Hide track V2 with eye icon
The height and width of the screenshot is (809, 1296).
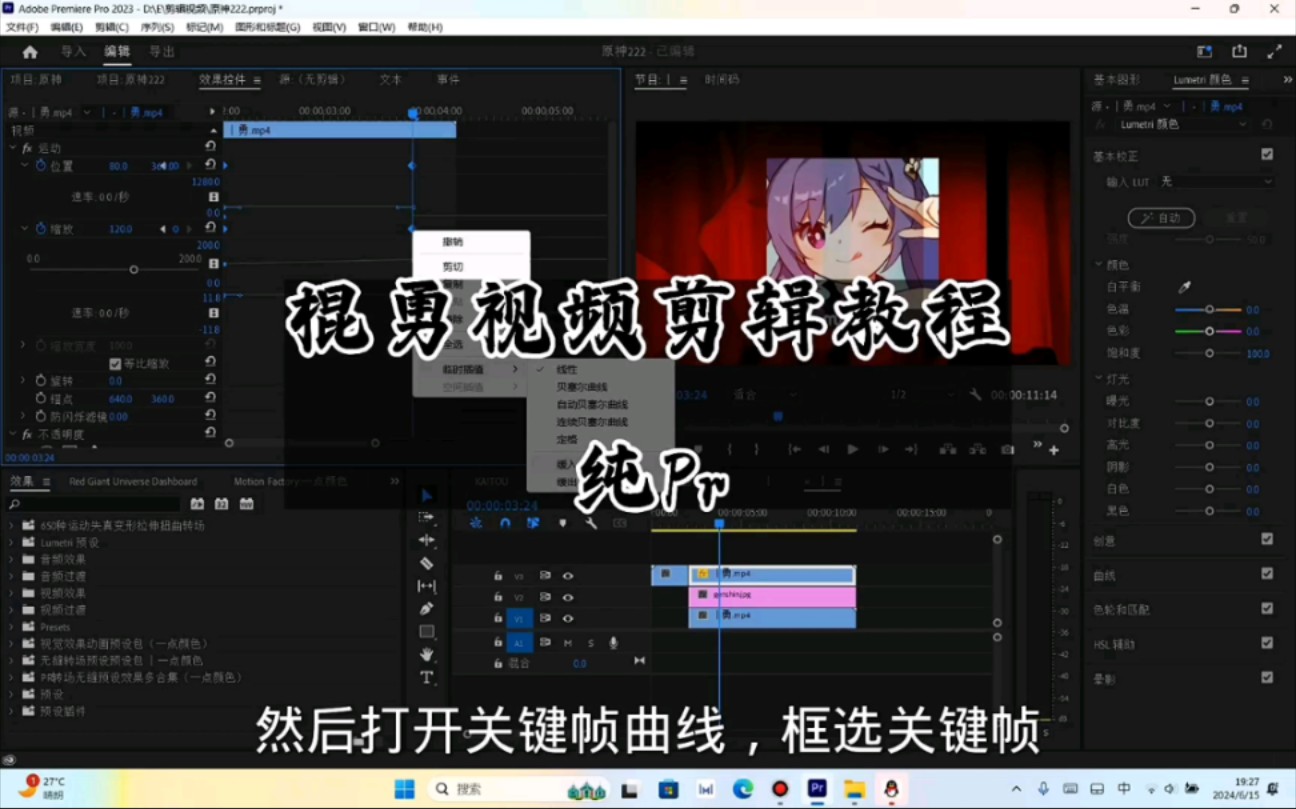click(568, 597)
